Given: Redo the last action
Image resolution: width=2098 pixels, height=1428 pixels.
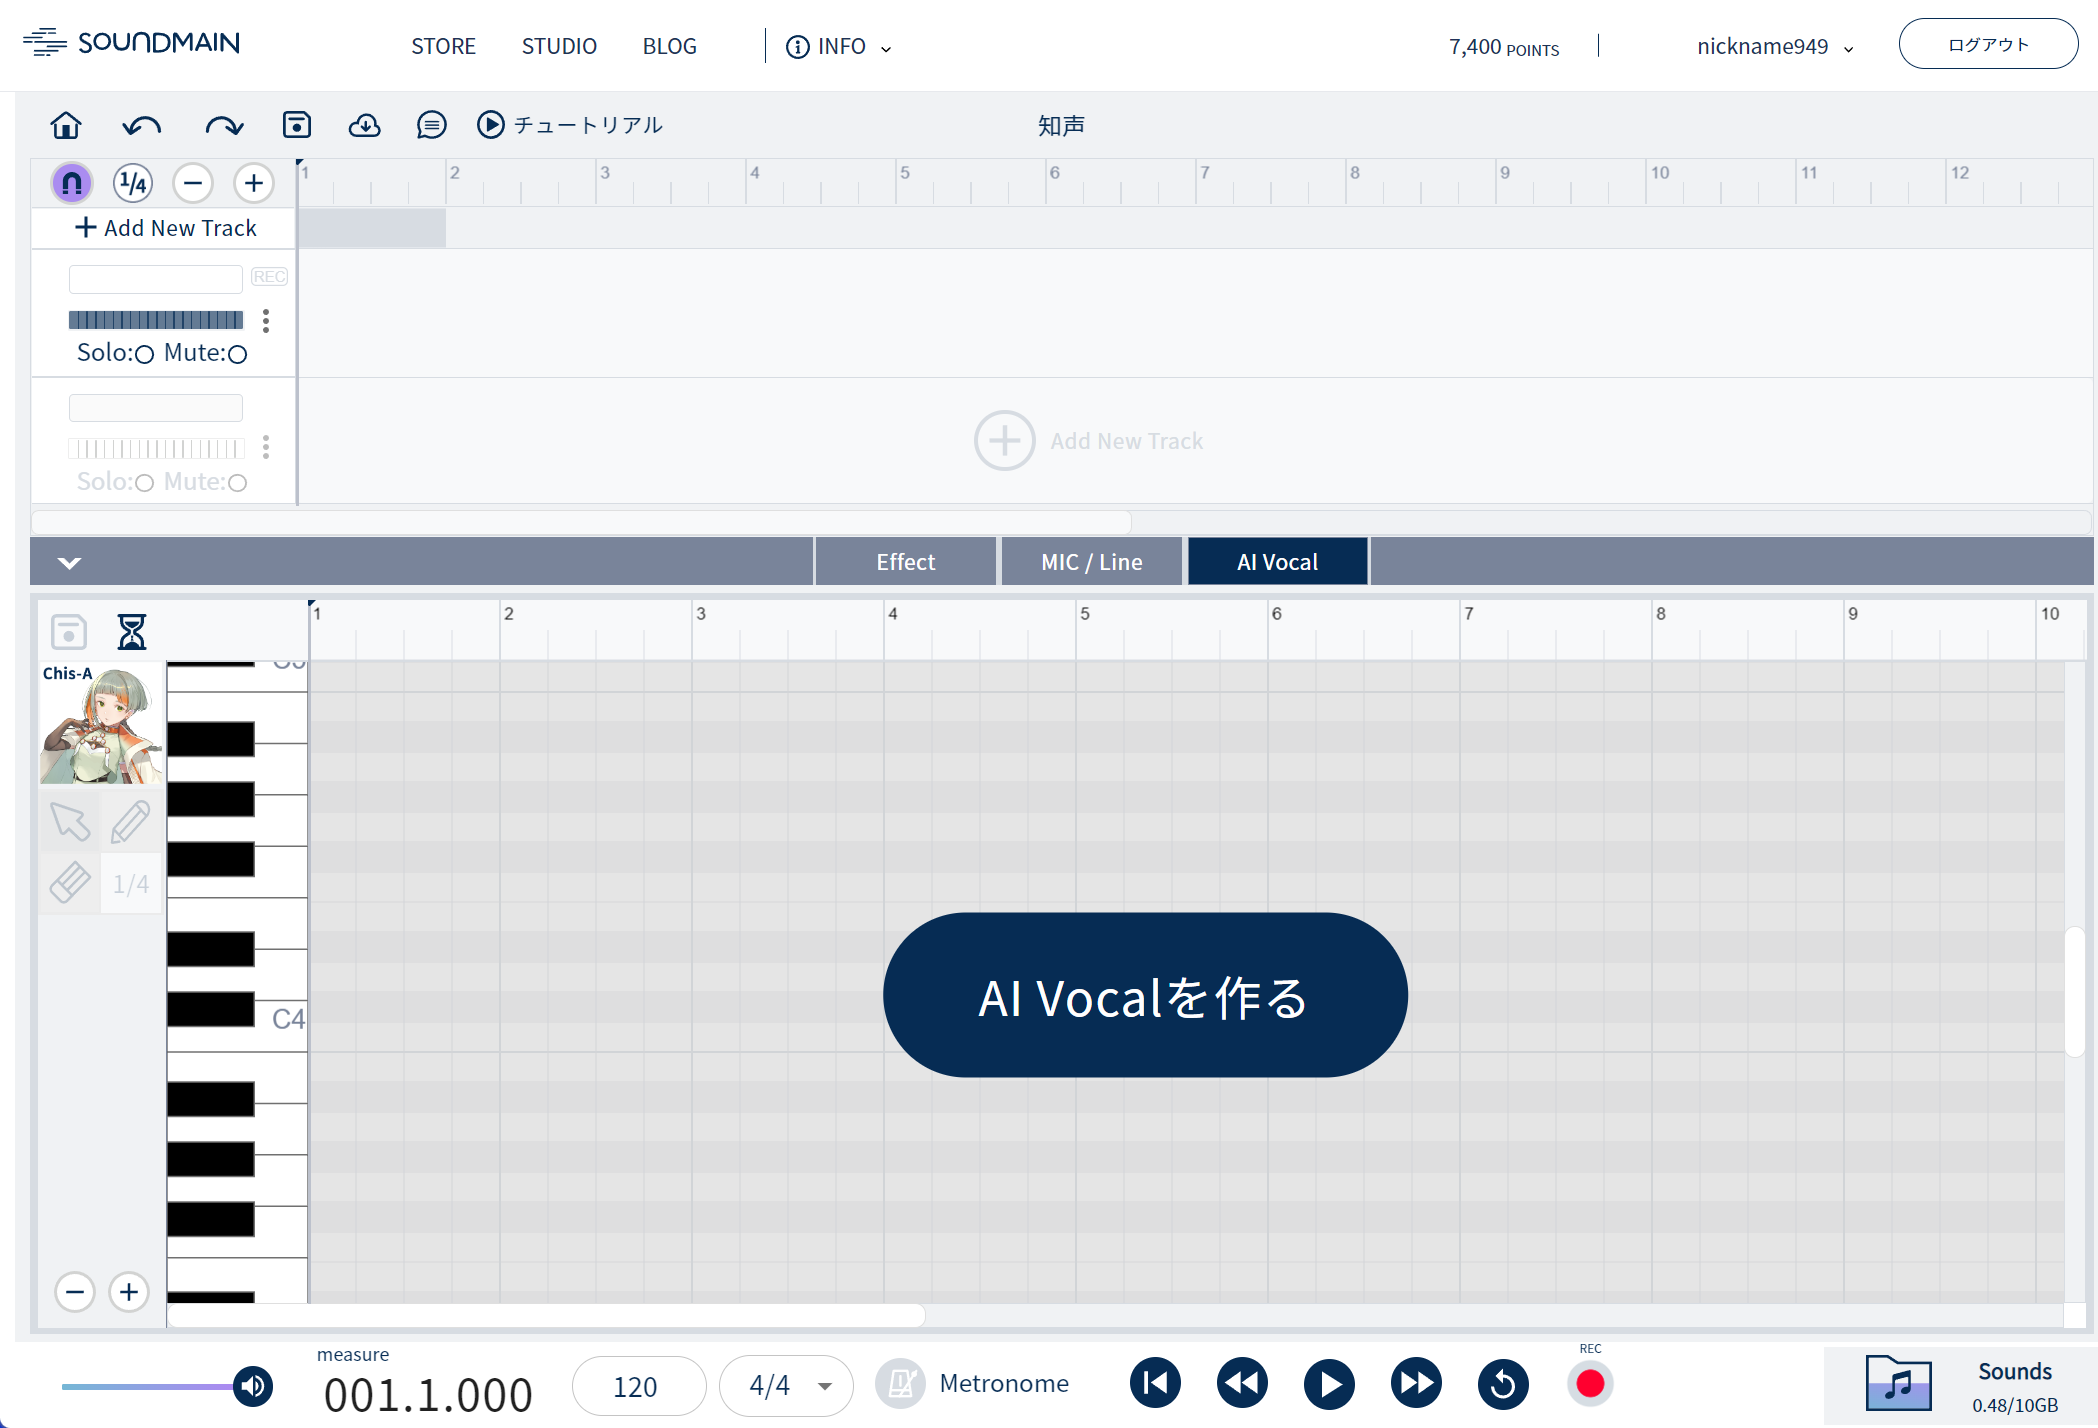Looking at the screenshot, I should (x=224, y=126).
